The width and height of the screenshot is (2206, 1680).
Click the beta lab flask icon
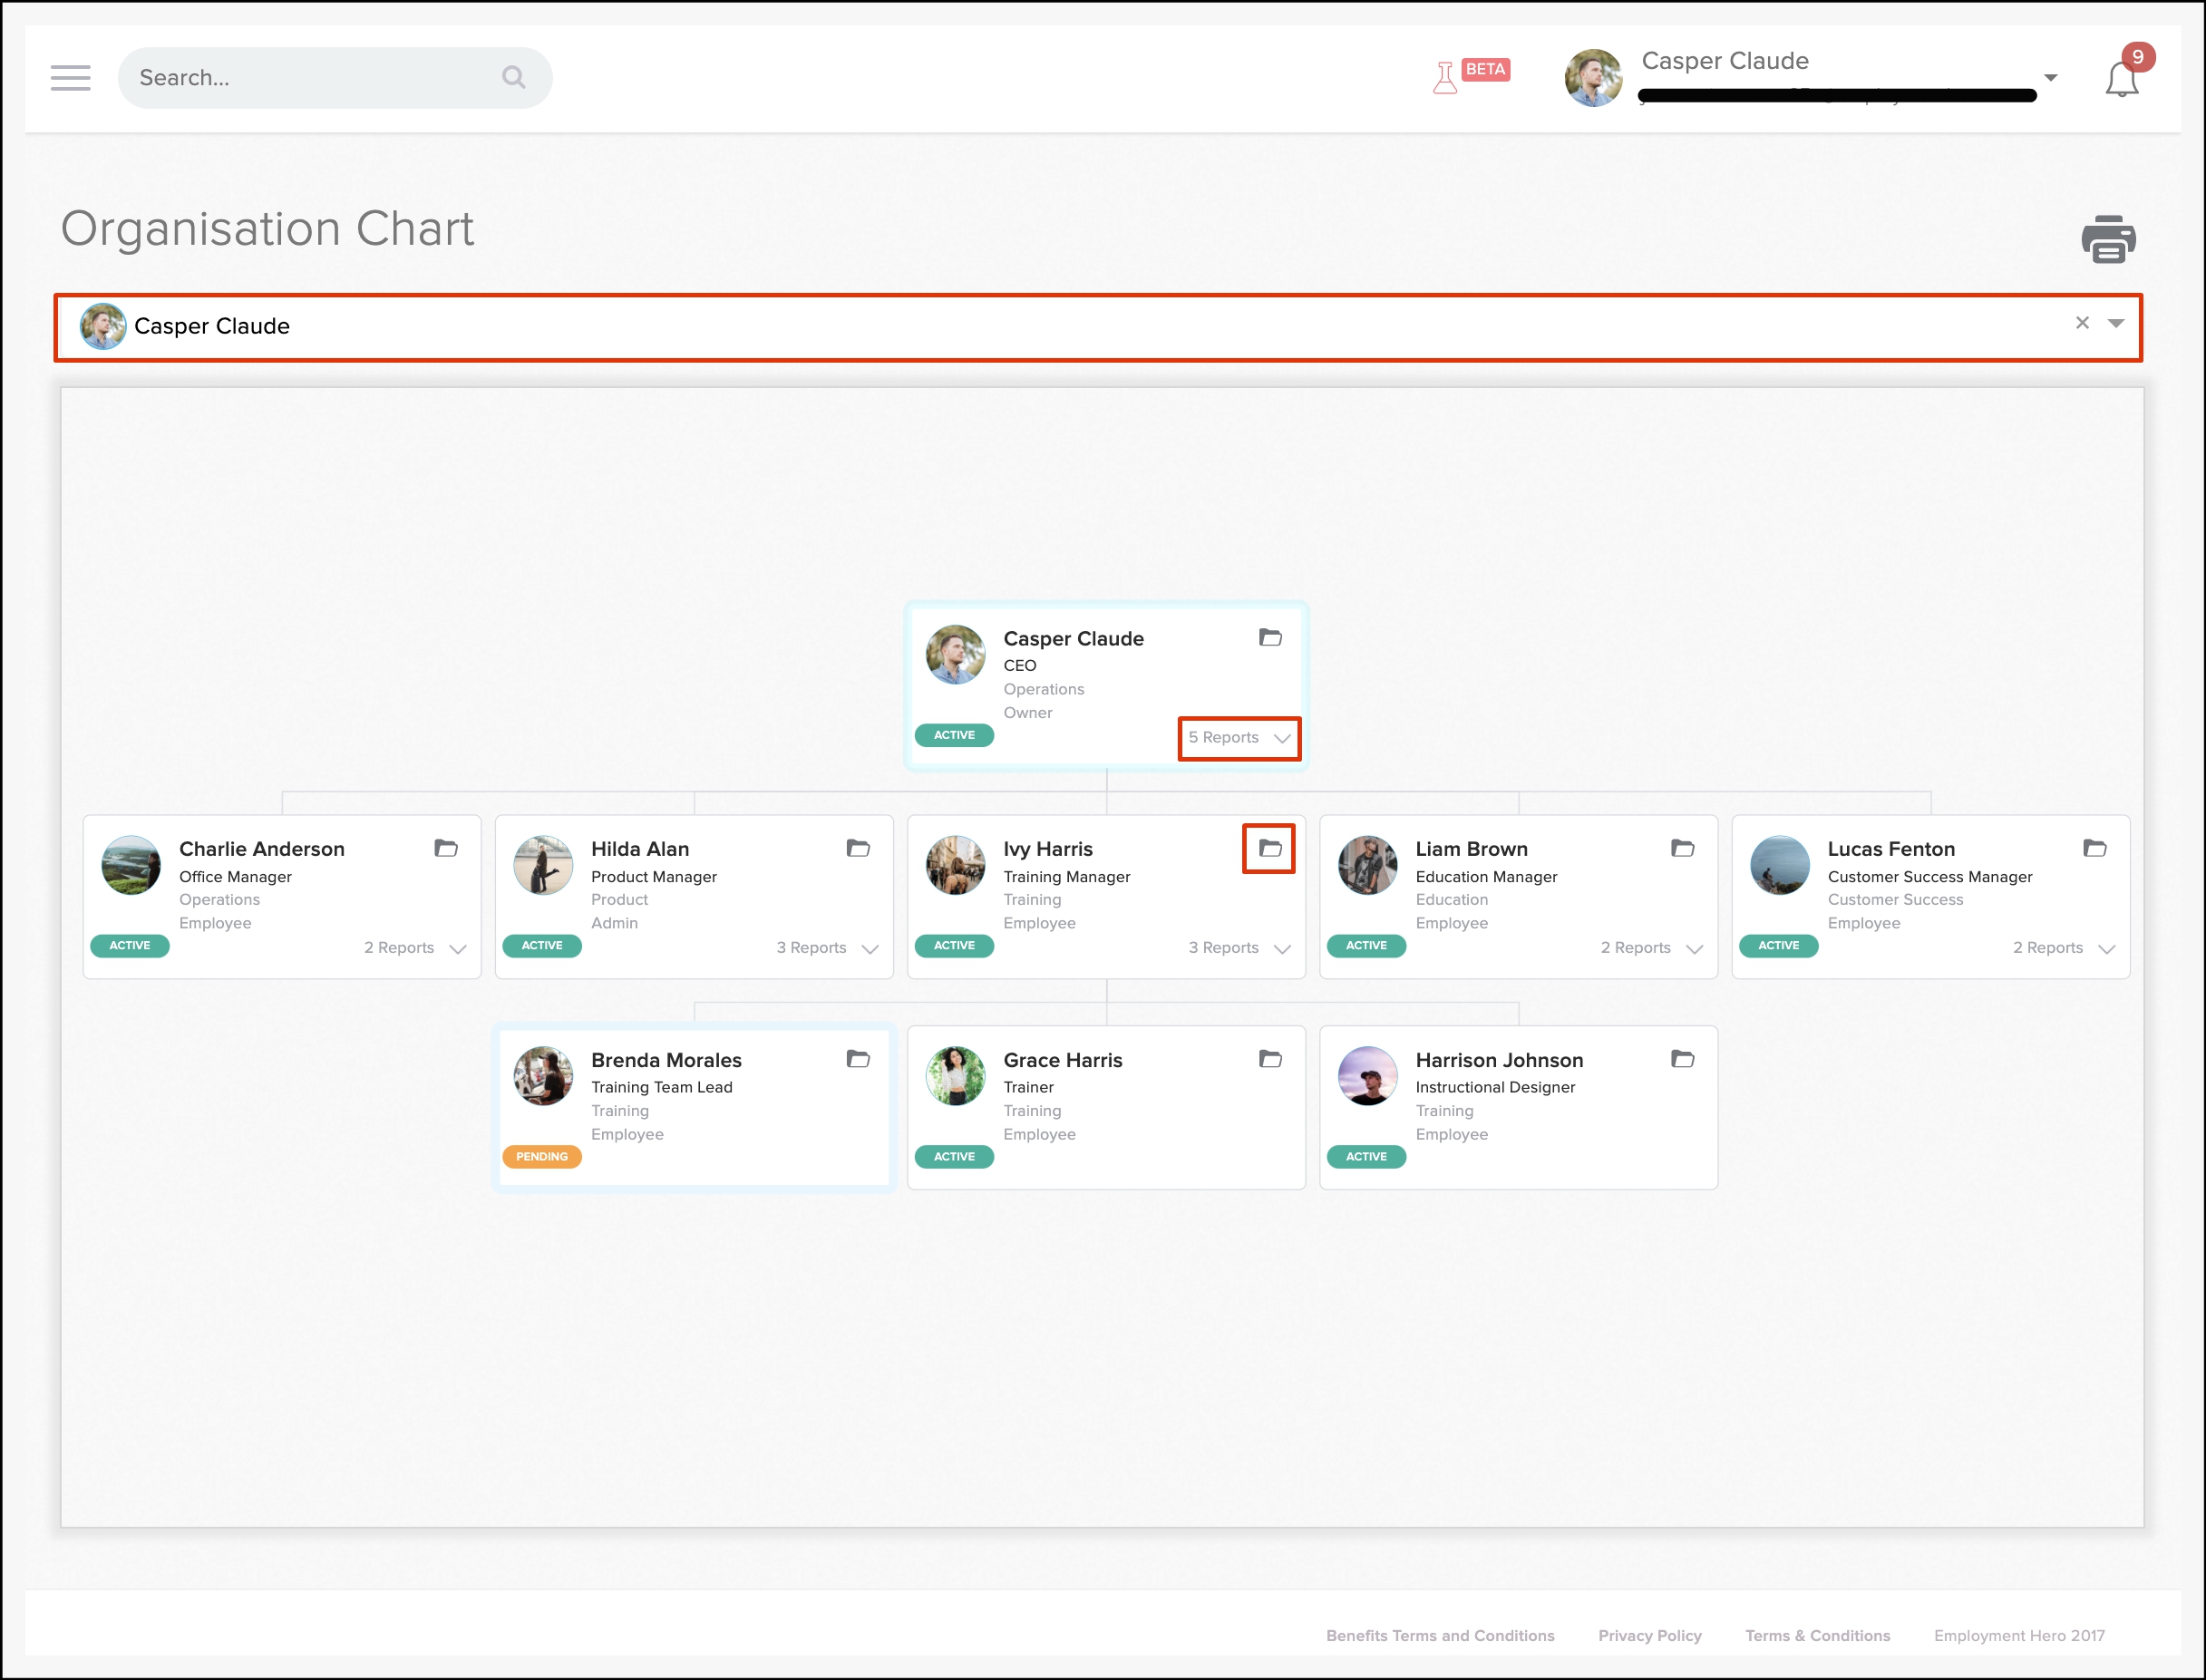click(1445, 77)
